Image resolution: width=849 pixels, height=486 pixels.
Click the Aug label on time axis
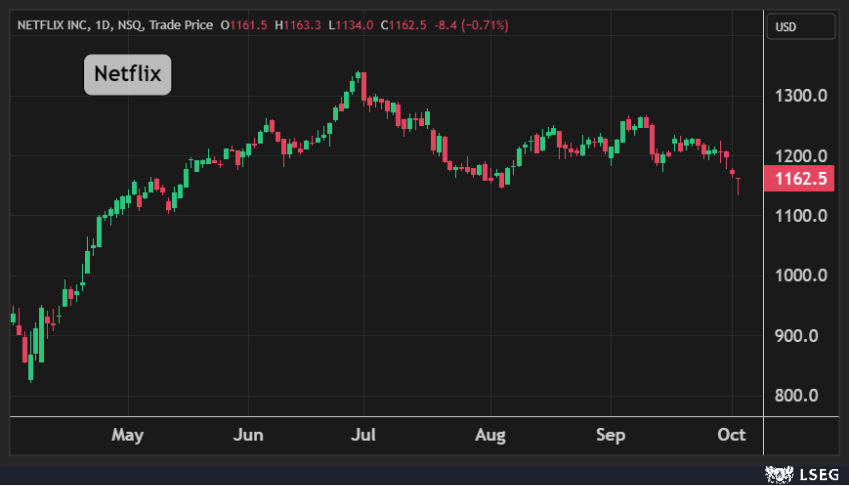click(x=490, y=435)
